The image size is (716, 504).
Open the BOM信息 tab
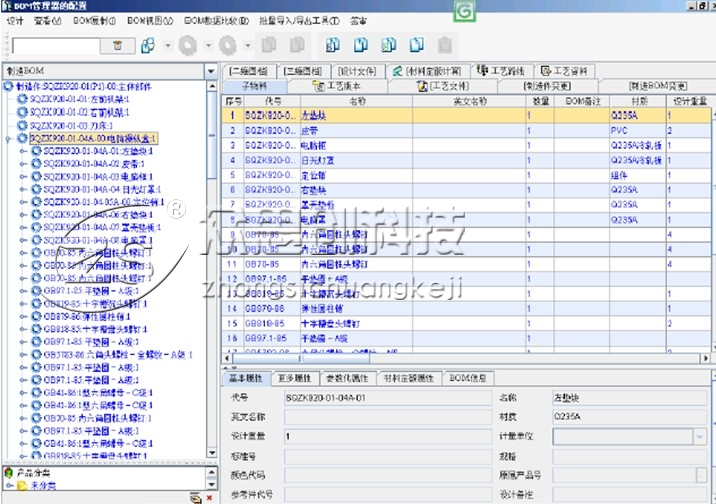467,378
